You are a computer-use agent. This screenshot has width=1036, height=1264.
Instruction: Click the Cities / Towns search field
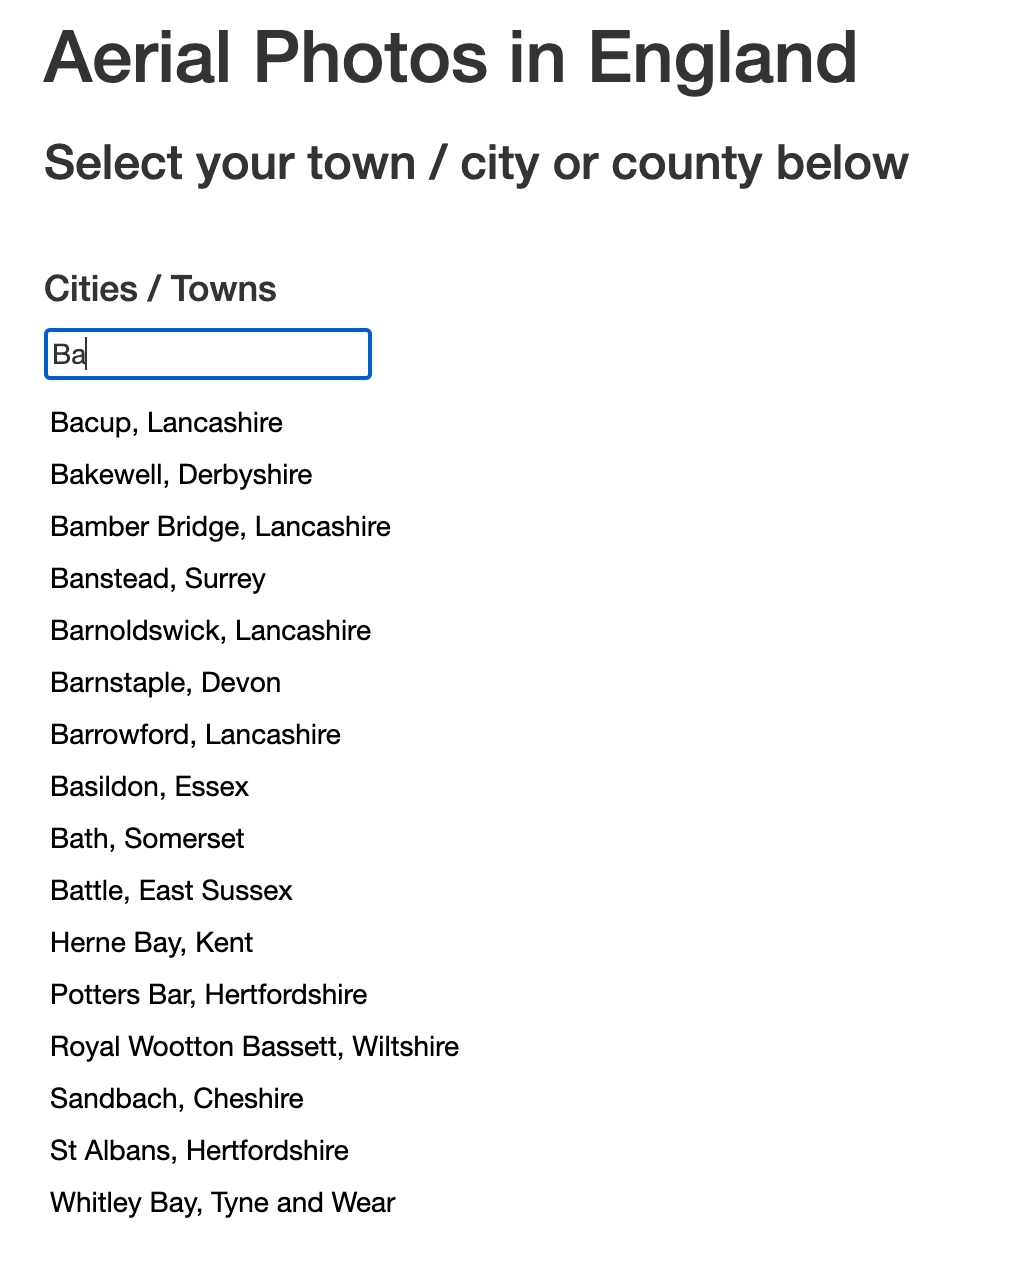tap(208, 354)
